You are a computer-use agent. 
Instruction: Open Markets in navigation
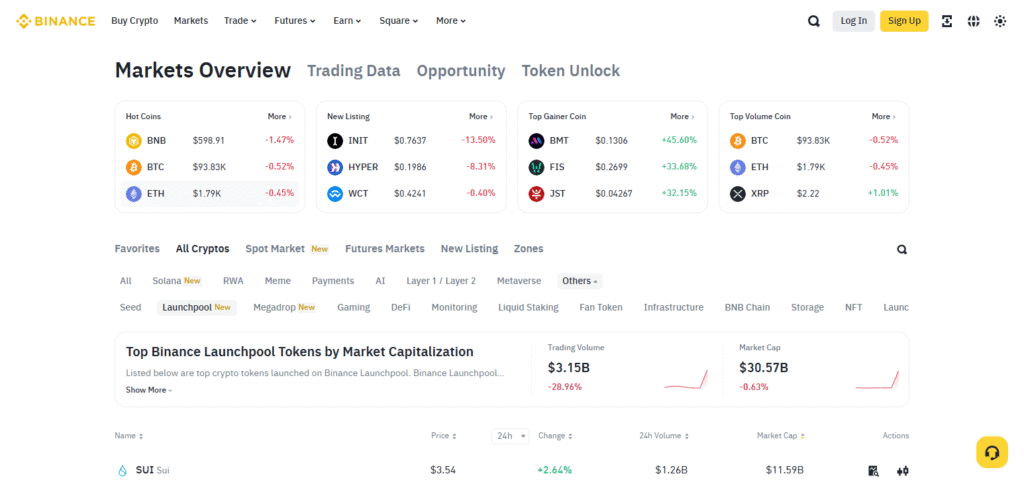tap(191, 21)
